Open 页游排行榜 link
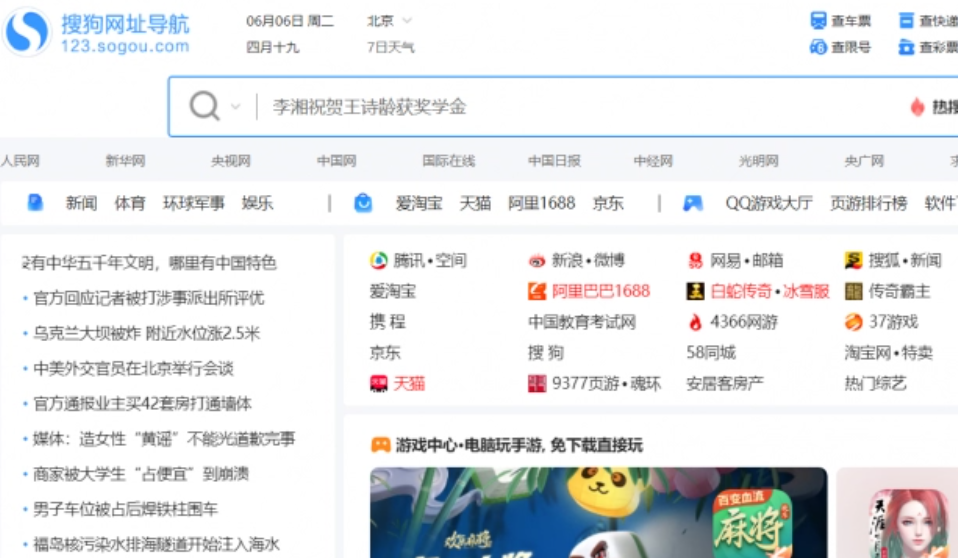Image resolution: width=958 pixels, height=558 pixels. pos(868,203)
